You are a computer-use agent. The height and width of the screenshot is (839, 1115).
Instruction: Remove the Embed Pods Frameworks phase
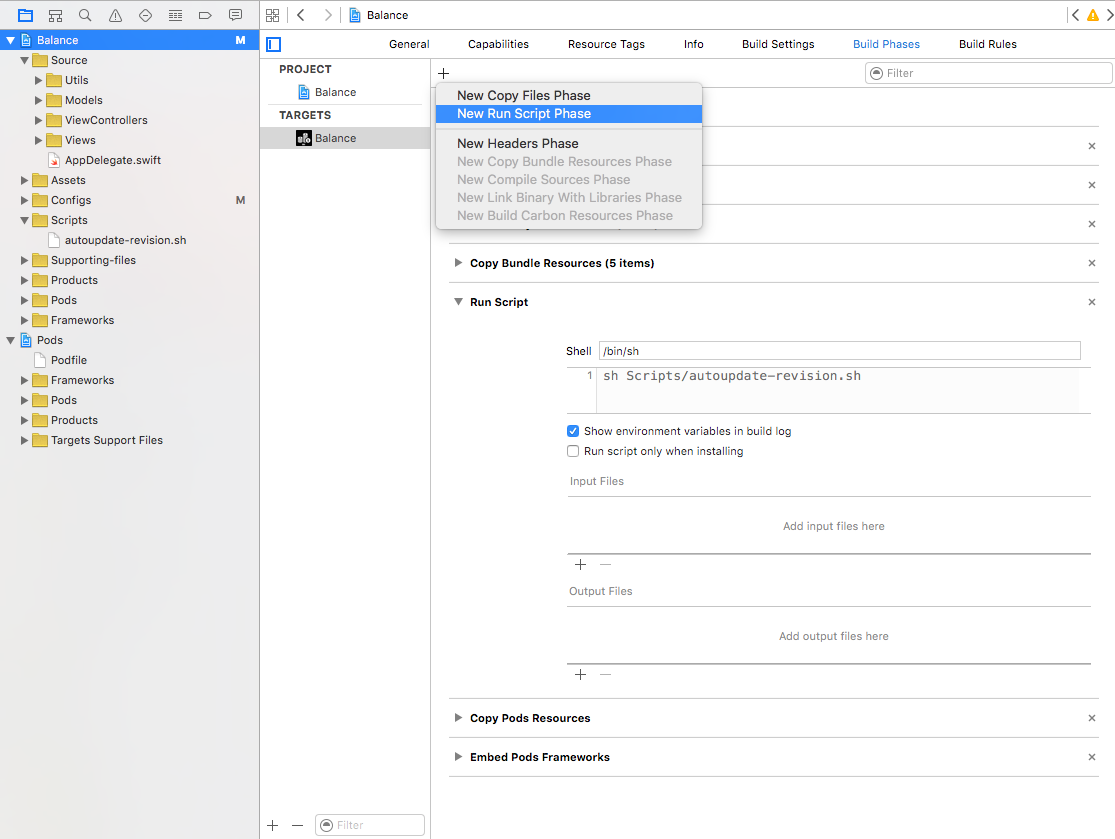coord(1092,757)
